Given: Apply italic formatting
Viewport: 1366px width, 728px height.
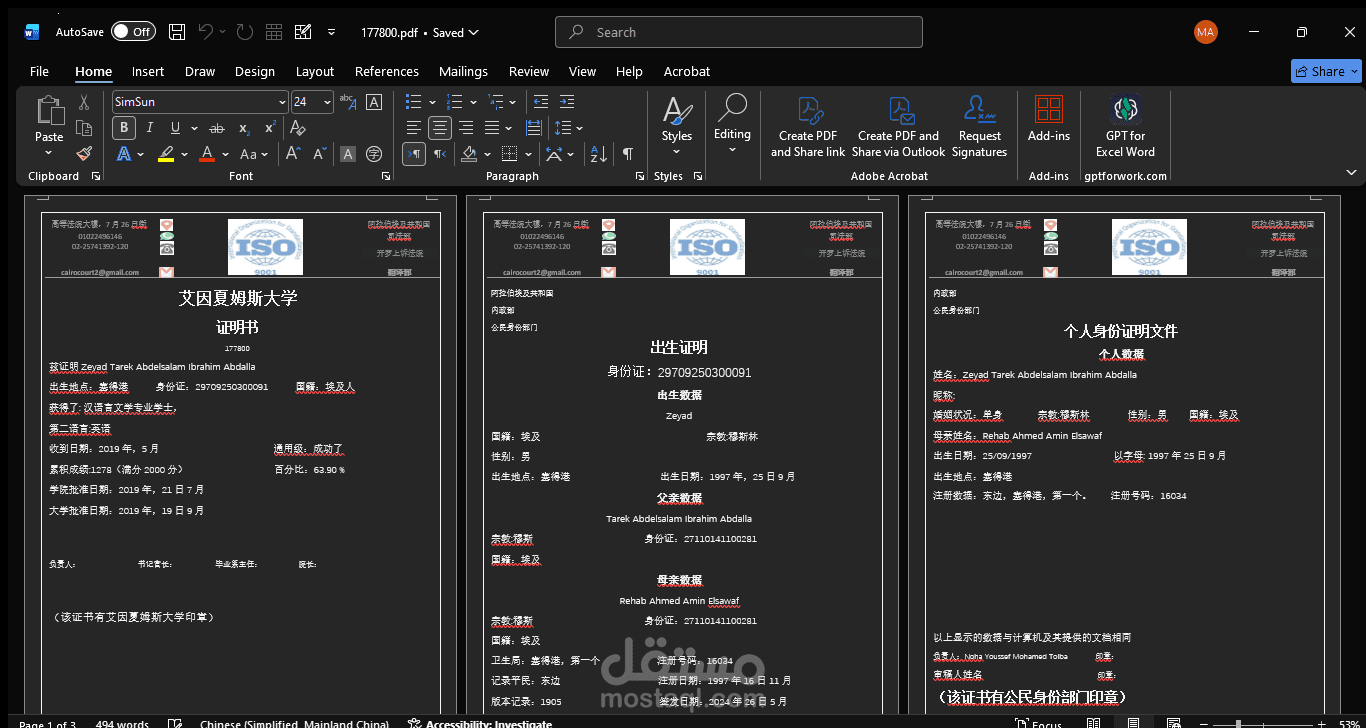Looking at the screenshot, I should click(x=150, y=128).
